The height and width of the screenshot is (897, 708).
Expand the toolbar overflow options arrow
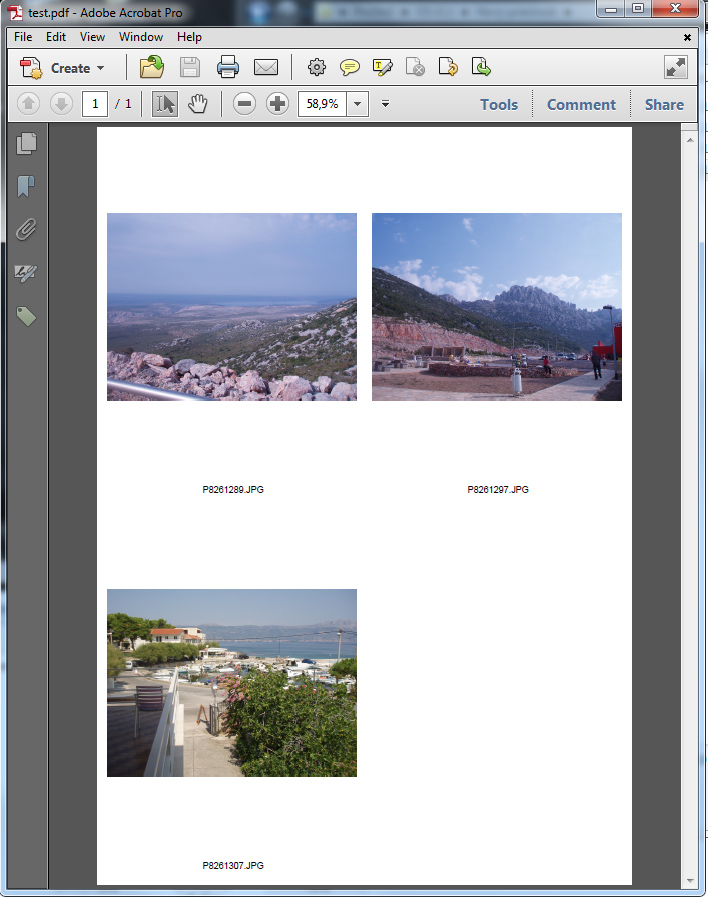coord(385,104)
